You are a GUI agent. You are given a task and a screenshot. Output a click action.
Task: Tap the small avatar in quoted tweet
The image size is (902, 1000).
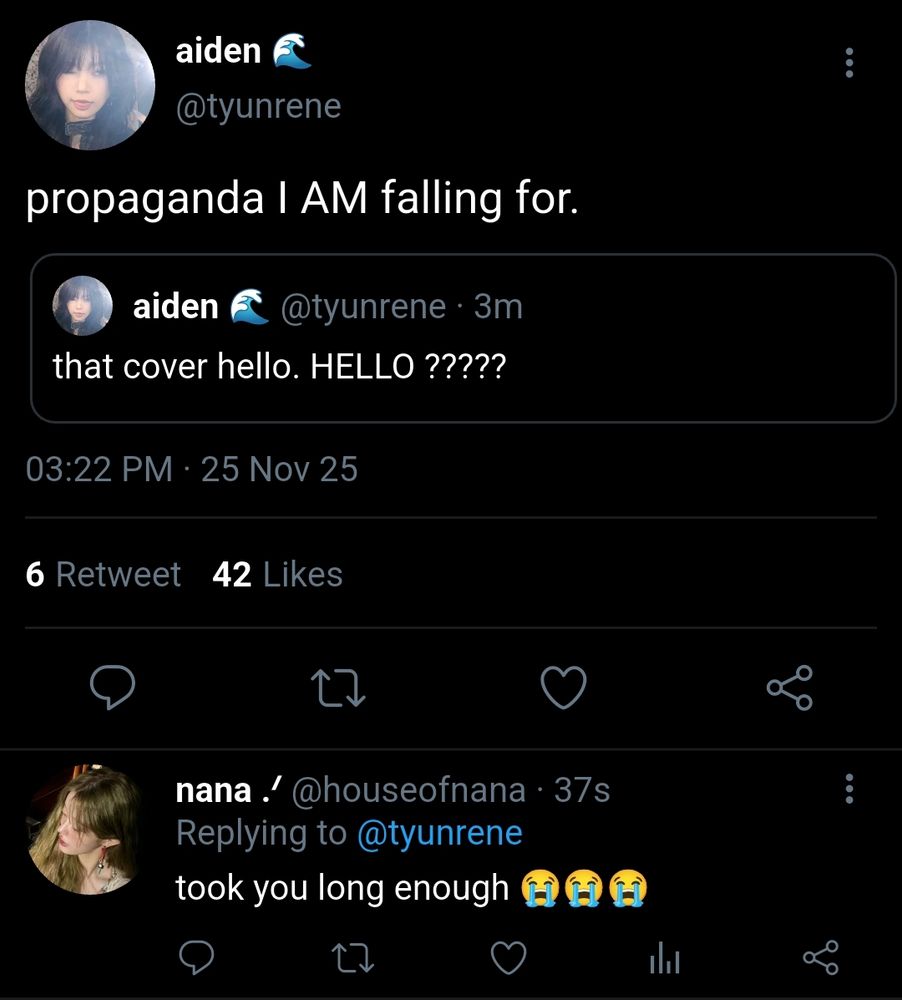82,305
